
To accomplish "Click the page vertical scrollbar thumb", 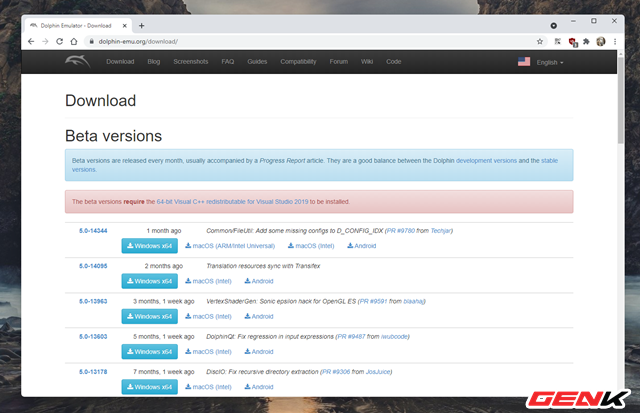I will (x=620, y=100).
